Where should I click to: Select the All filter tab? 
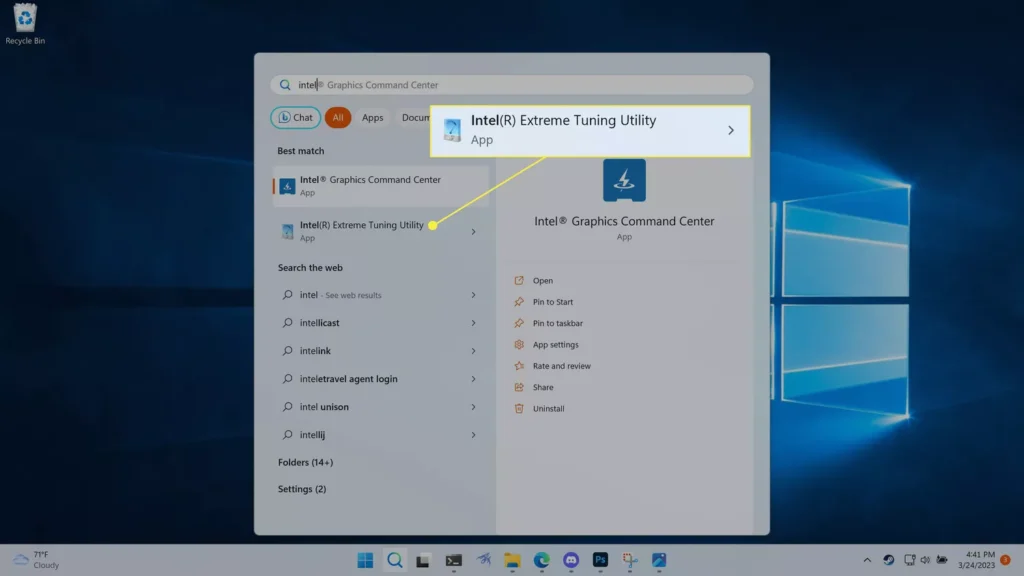pos(338,118)
